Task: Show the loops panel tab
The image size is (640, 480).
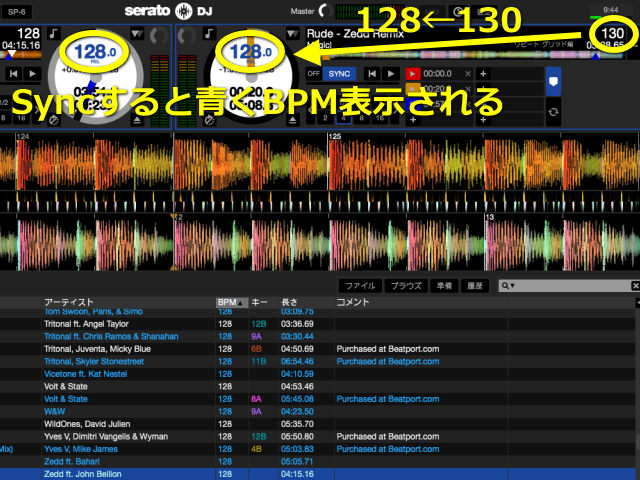Action: pos(553,111)
